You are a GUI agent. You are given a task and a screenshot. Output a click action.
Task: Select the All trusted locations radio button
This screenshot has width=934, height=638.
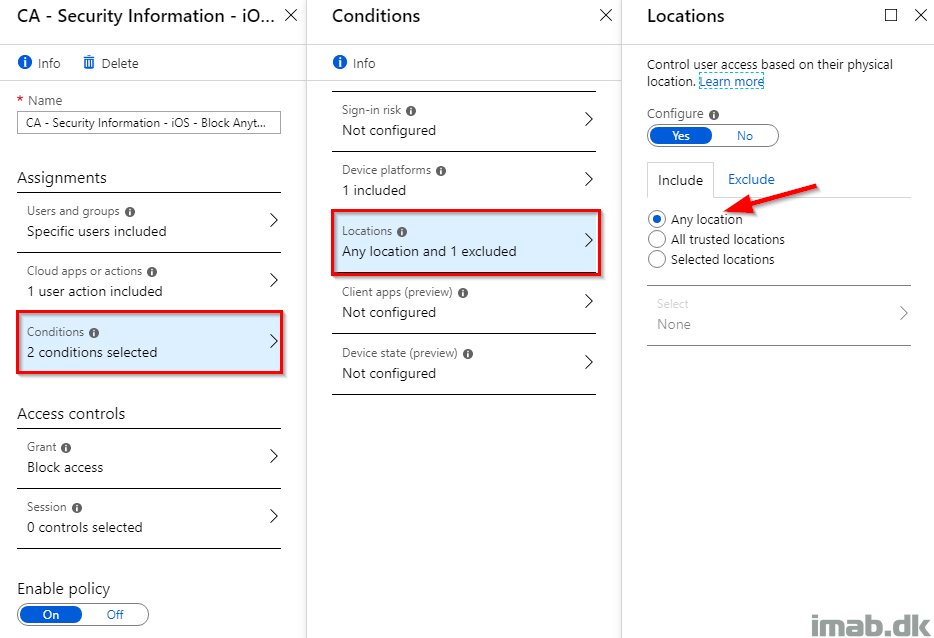tap(656, 239)
